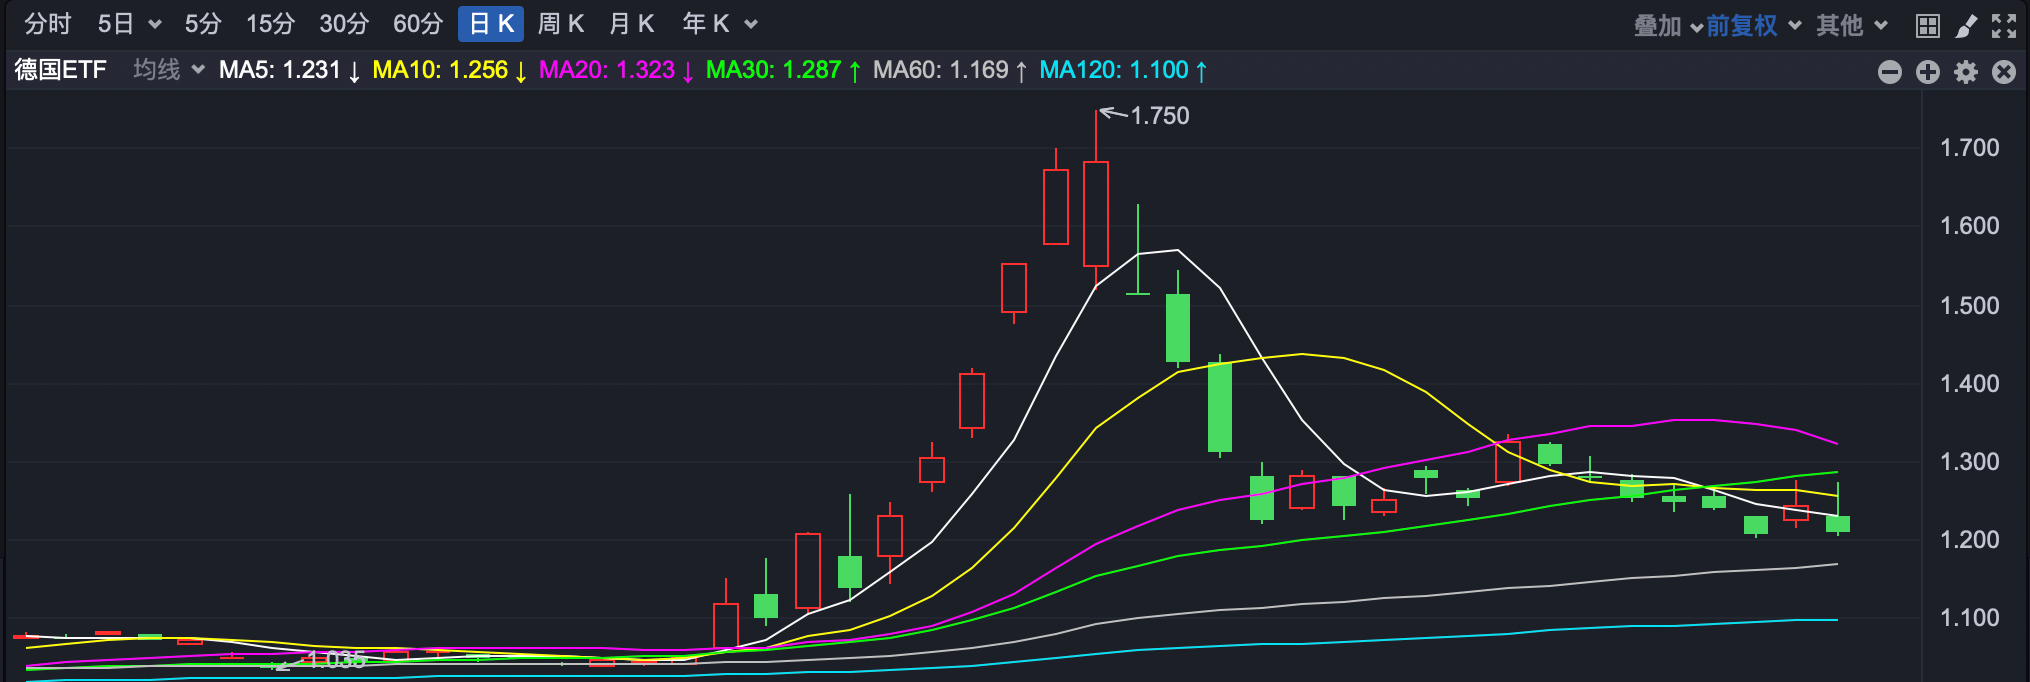
Task: Open the 其他 options dropdown
Action: pos(1852,26)
